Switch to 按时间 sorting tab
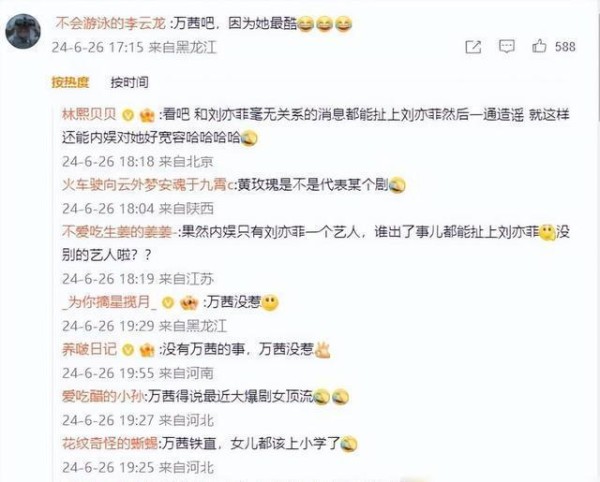The width and height of the screenshot is (600, 482). coord(129,82)
